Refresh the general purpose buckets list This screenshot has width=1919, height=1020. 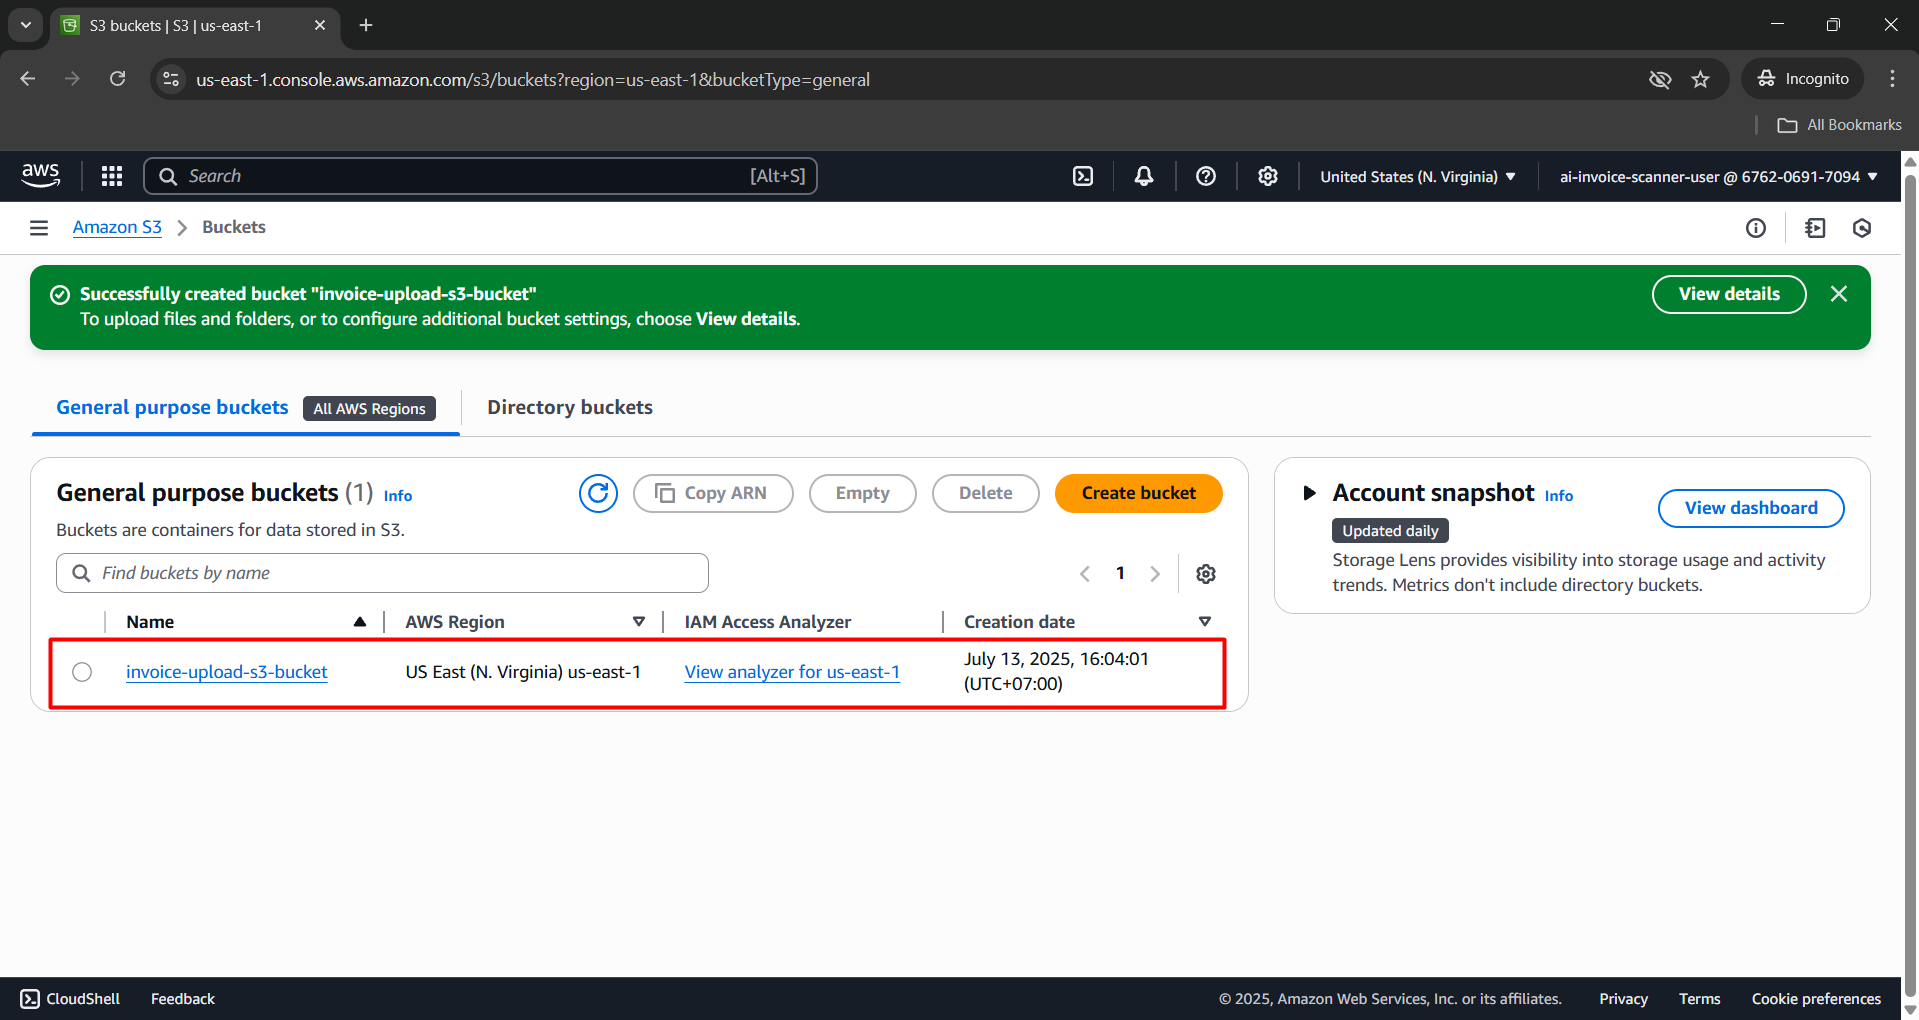tap(598, 493)
